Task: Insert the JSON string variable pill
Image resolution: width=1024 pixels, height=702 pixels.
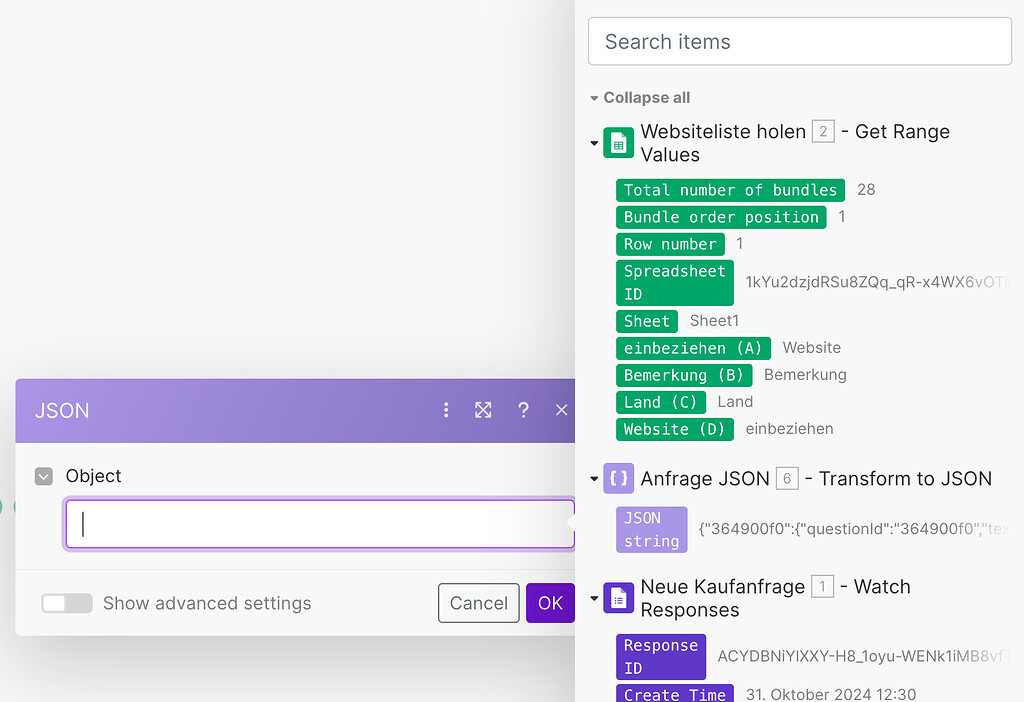Action: (651, 528)
